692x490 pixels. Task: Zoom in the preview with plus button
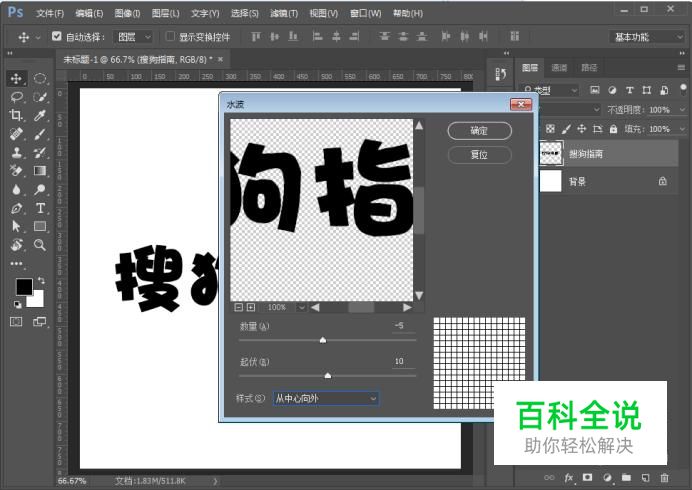tap(251, 307)
